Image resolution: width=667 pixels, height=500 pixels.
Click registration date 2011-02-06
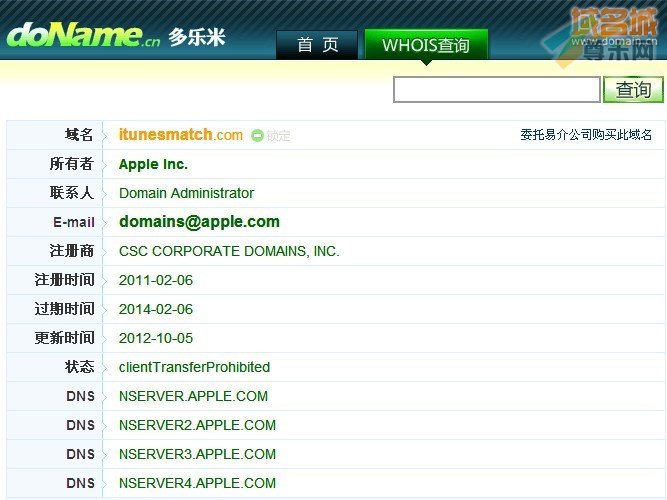pos(156,280)
